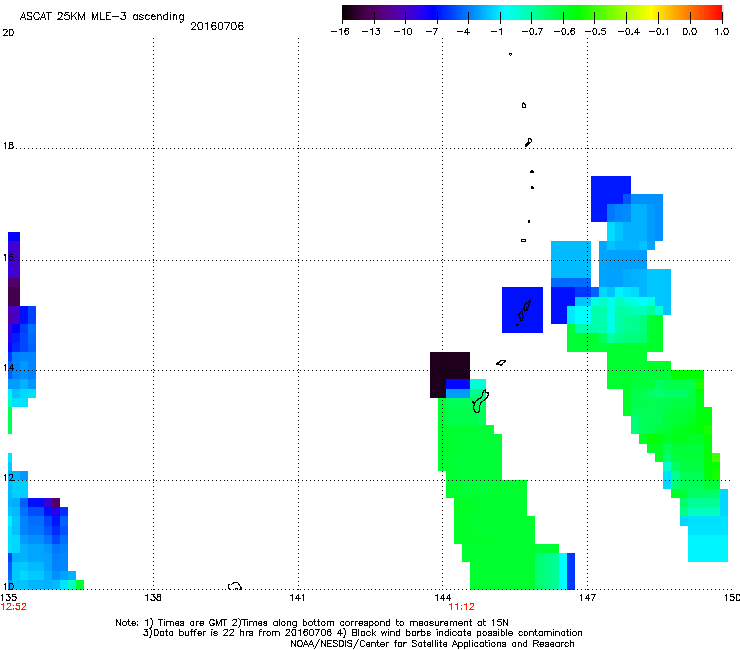Click the island outline near 10N bottom edge
Screen dimensions: 740x650
pos(235,586)
